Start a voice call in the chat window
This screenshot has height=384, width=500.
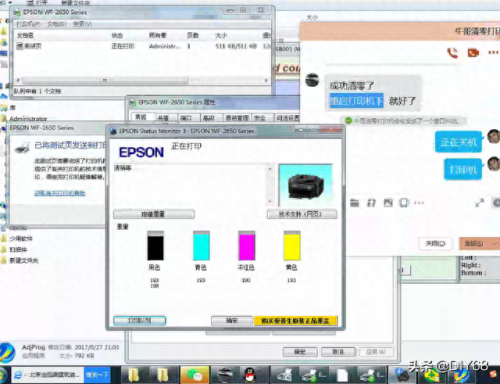(x=452, y=53)
